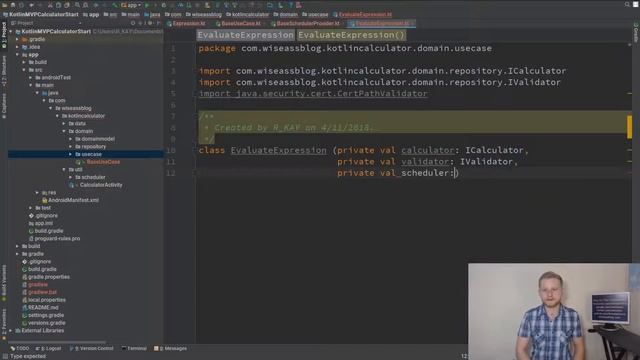Click the EvaluateExpression() method breadcrumb above code
Screen dimensions: 640x360
pos(351,35)
